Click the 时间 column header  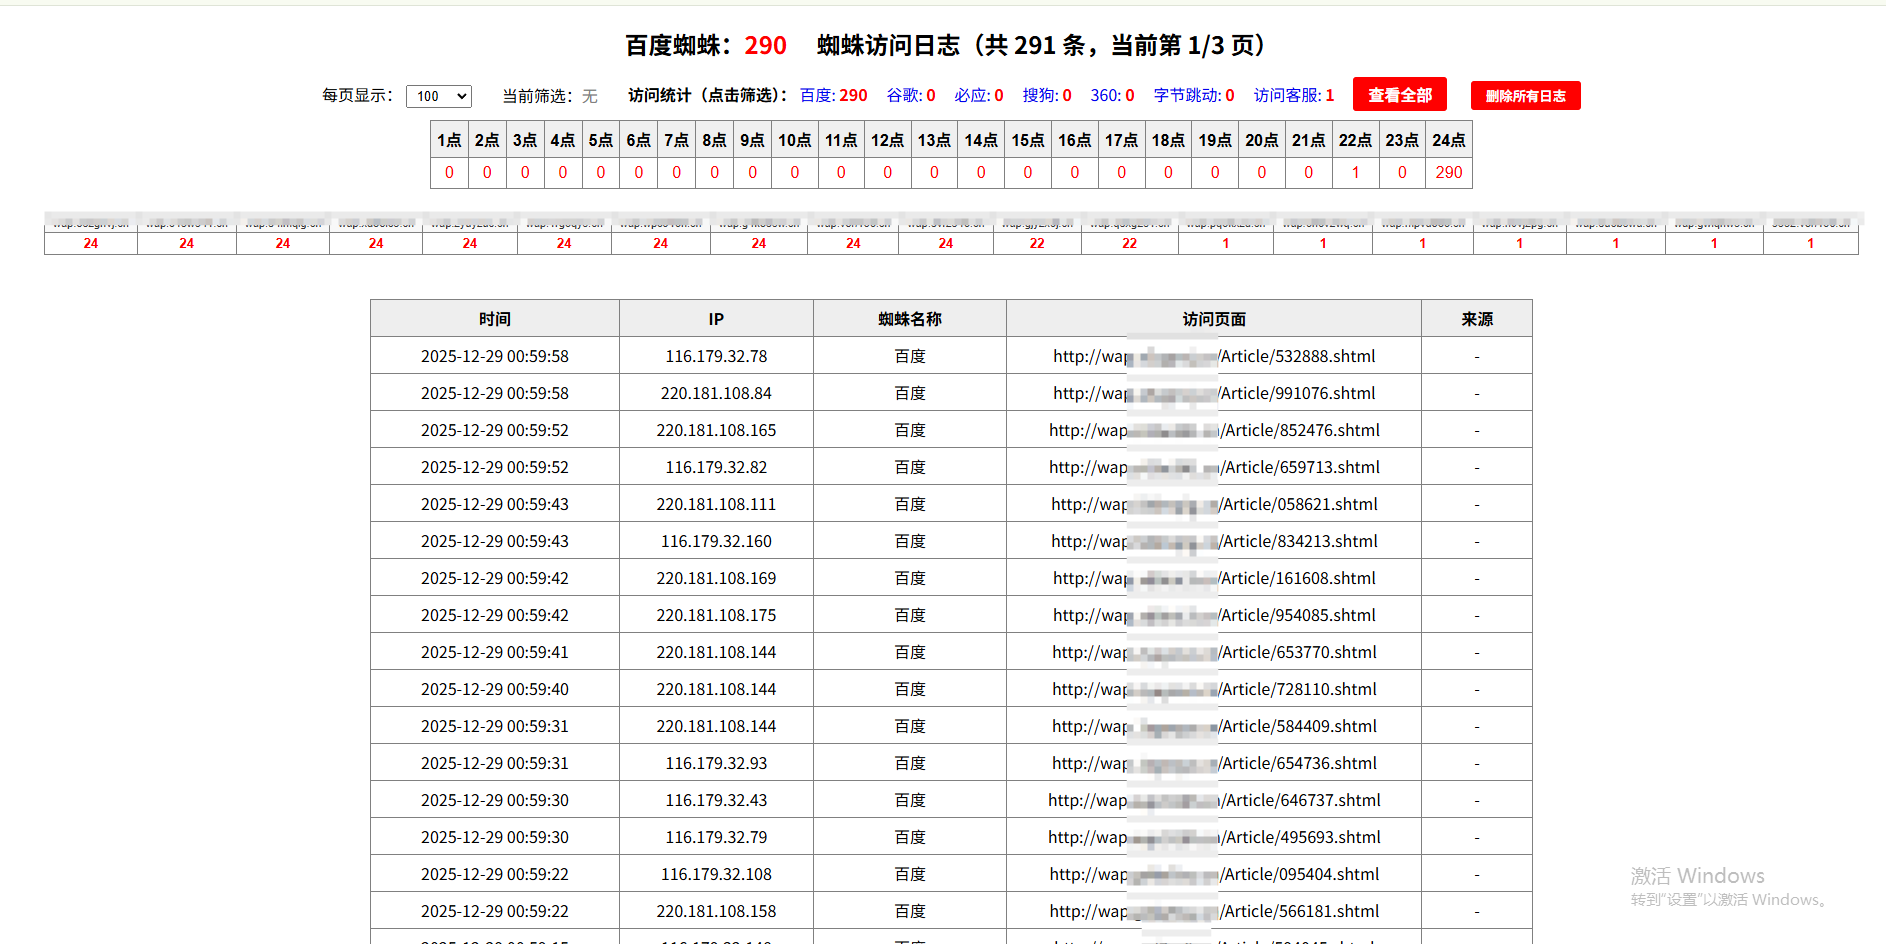494,319
